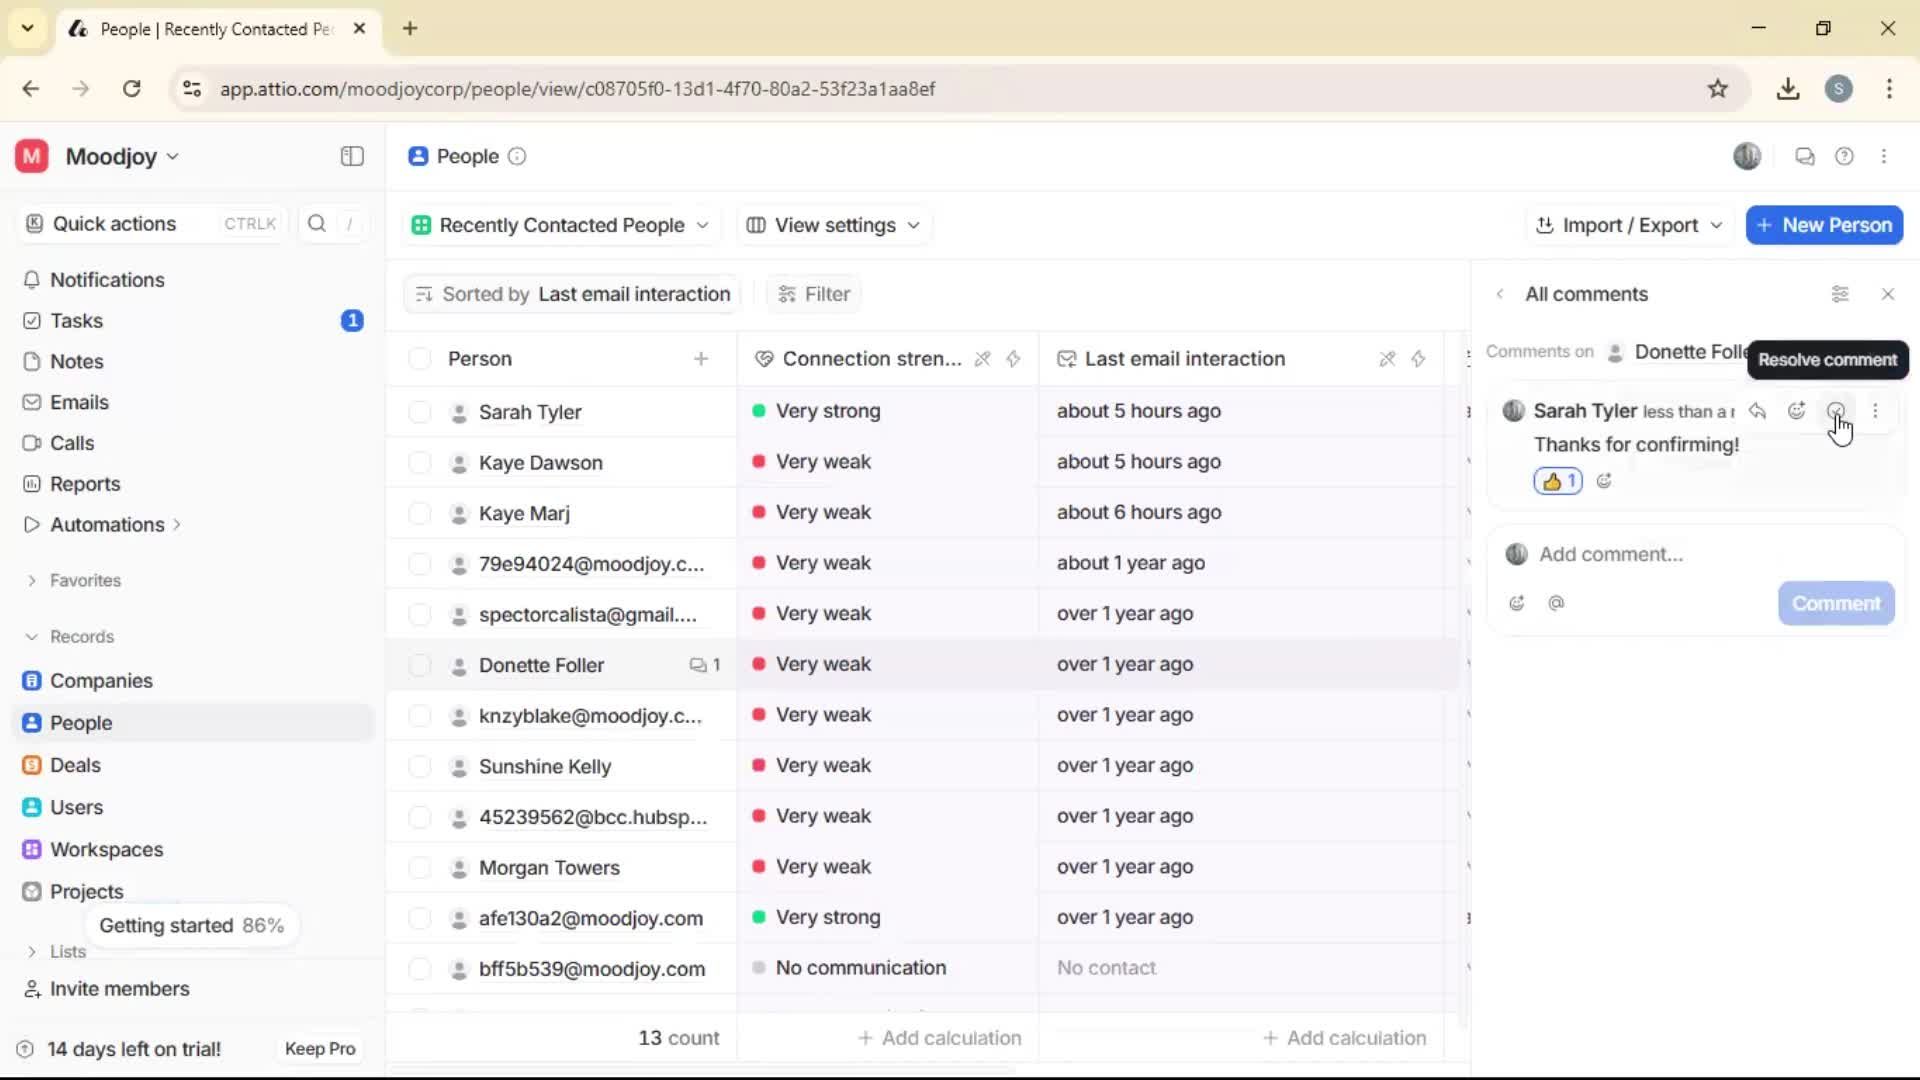Select Donette Foller's row checkbox
The width and height of the screenshot is (1920, 1080).
tap(419, 664)
